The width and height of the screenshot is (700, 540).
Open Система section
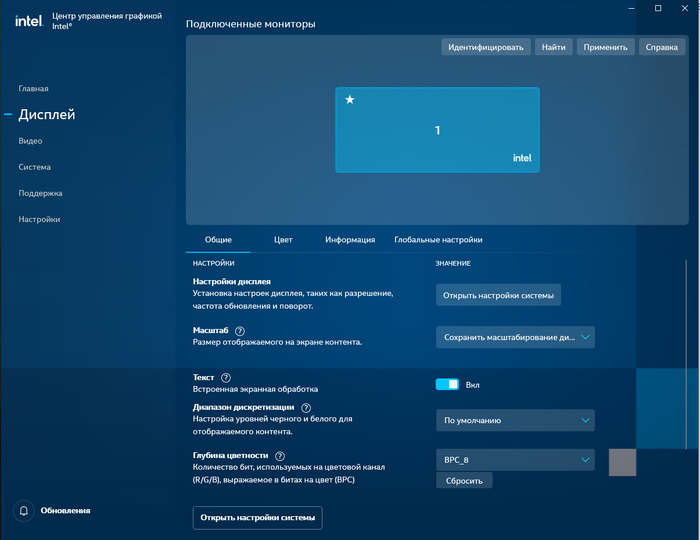34,167
